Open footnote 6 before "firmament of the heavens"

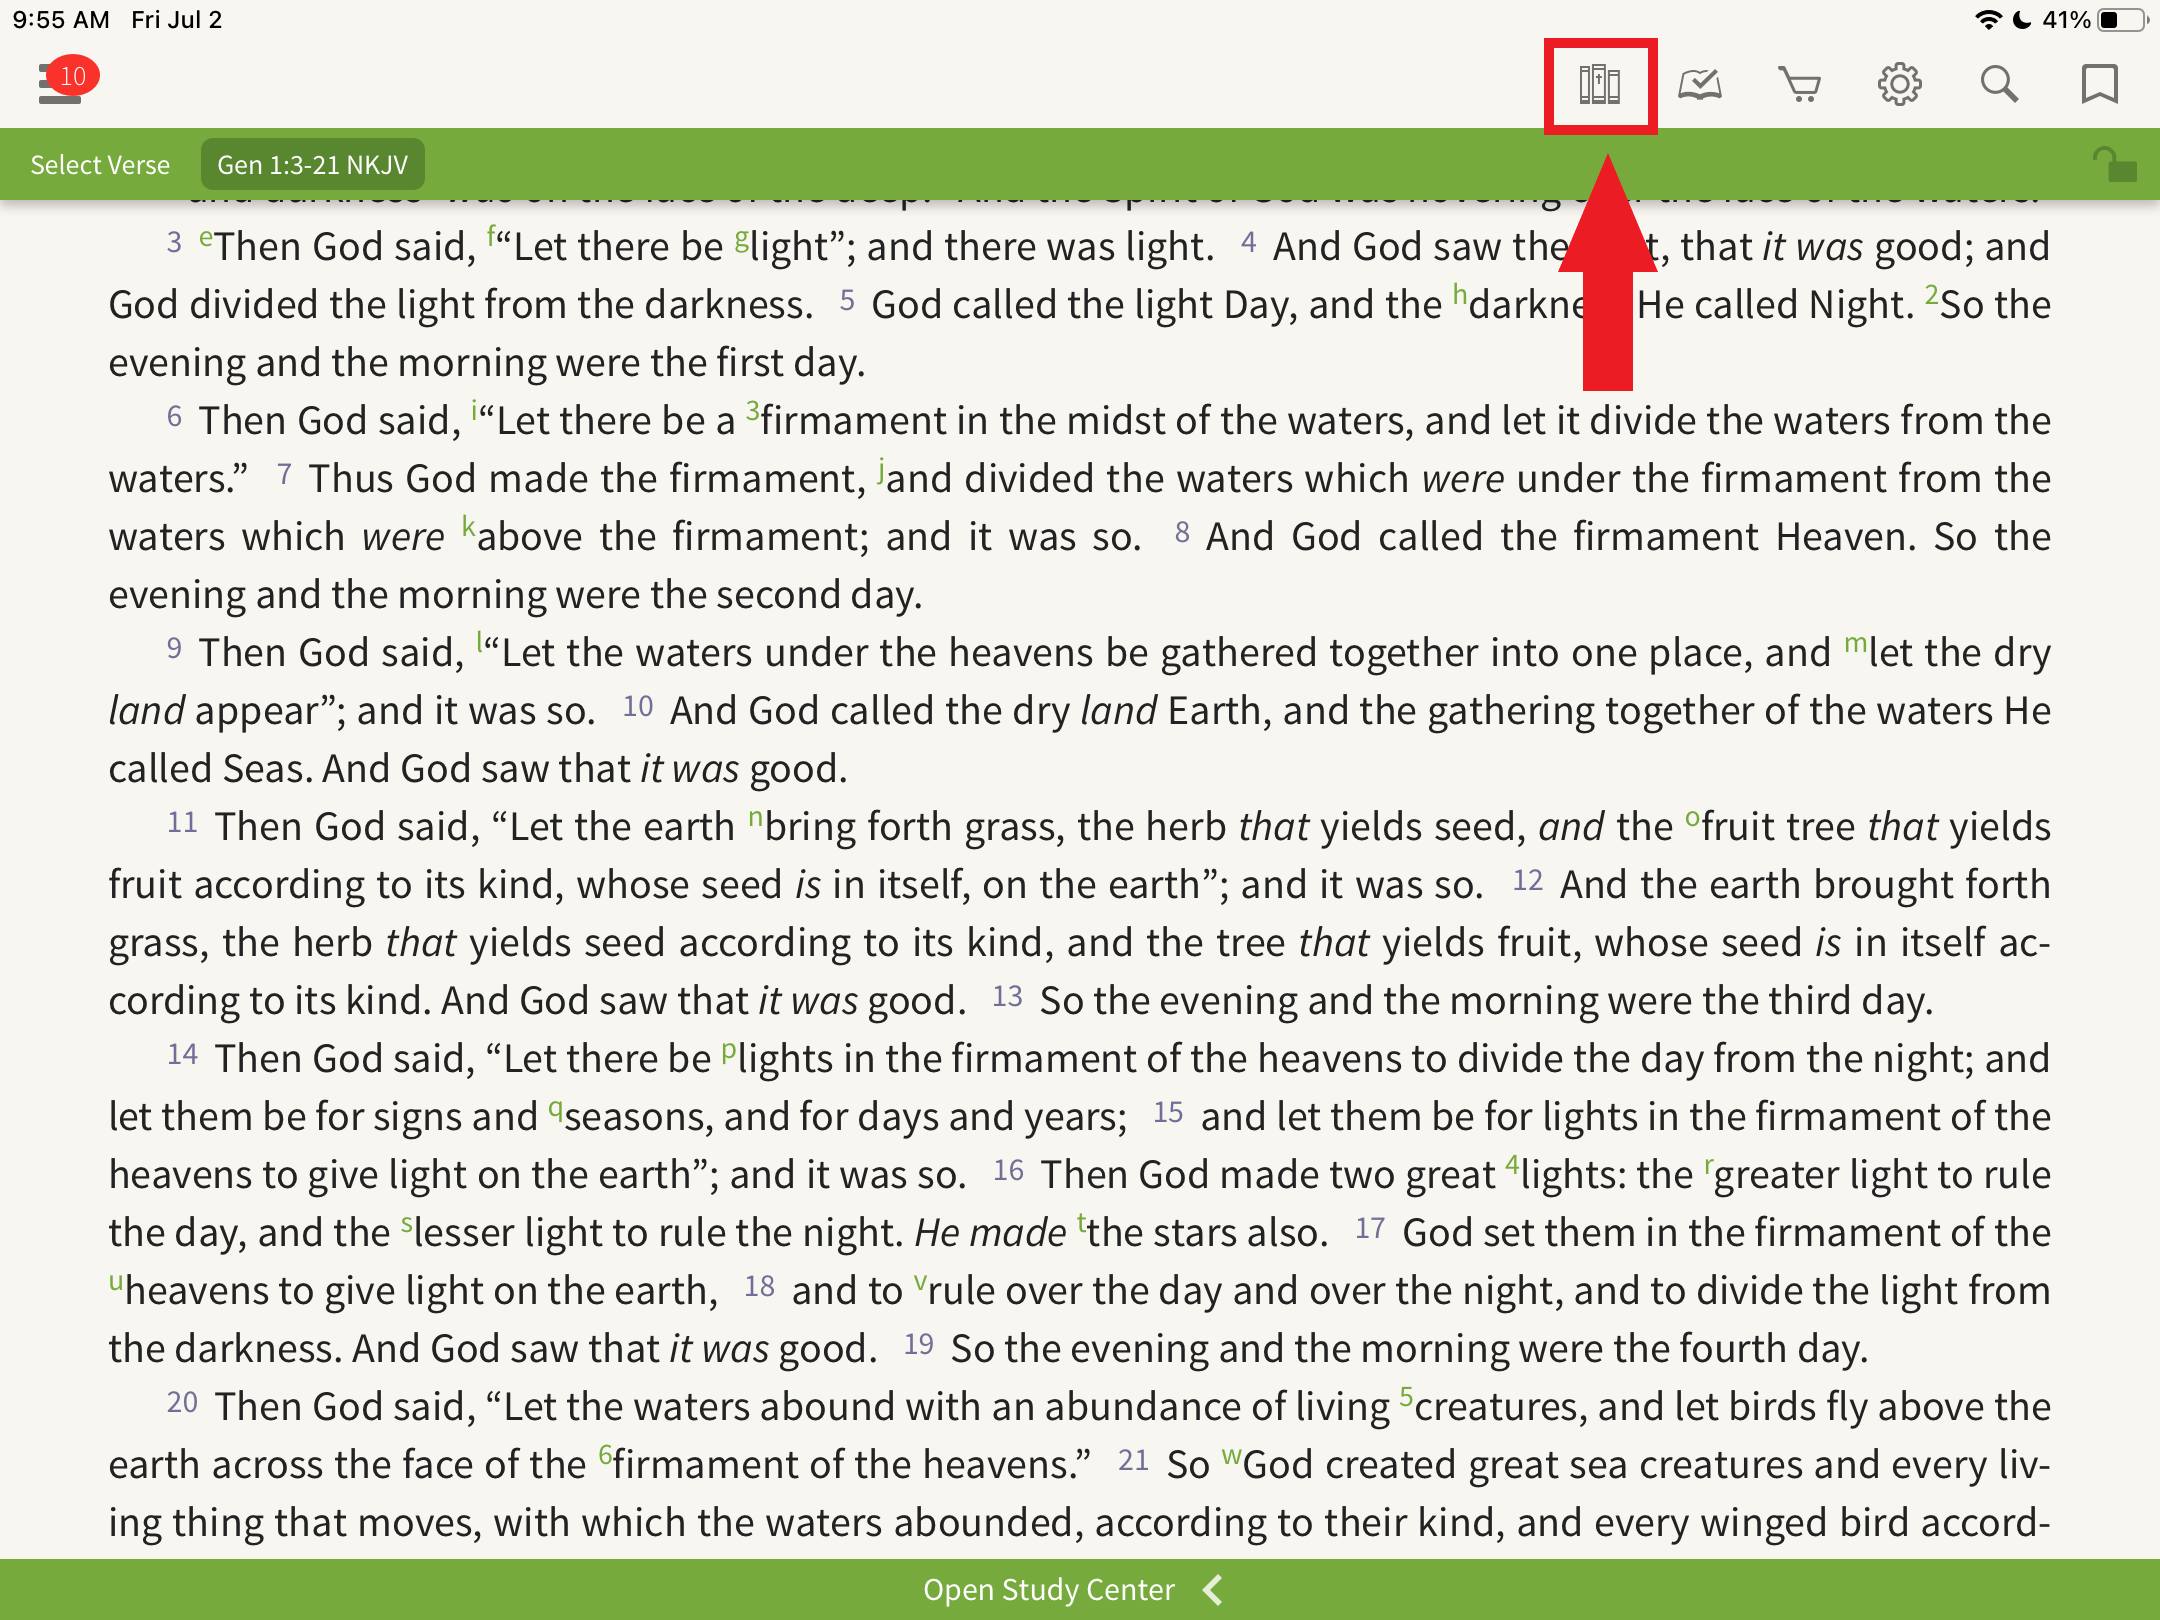(605, 1454)
